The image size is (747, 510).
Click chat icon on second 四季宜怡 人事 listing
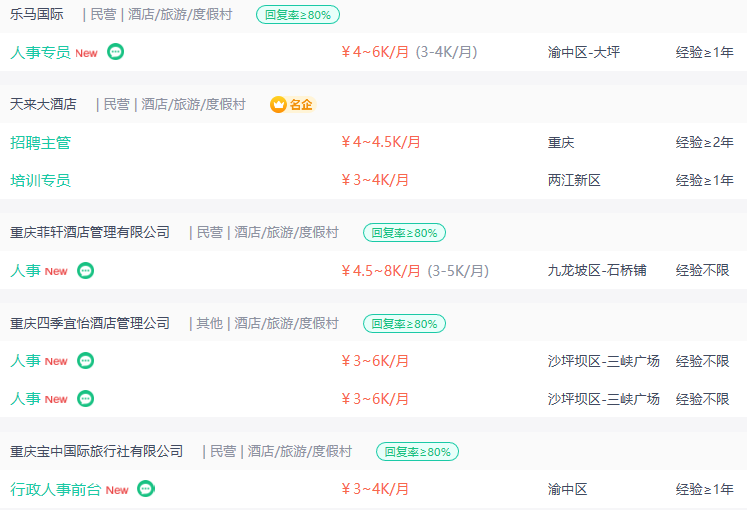coord(86,398)
